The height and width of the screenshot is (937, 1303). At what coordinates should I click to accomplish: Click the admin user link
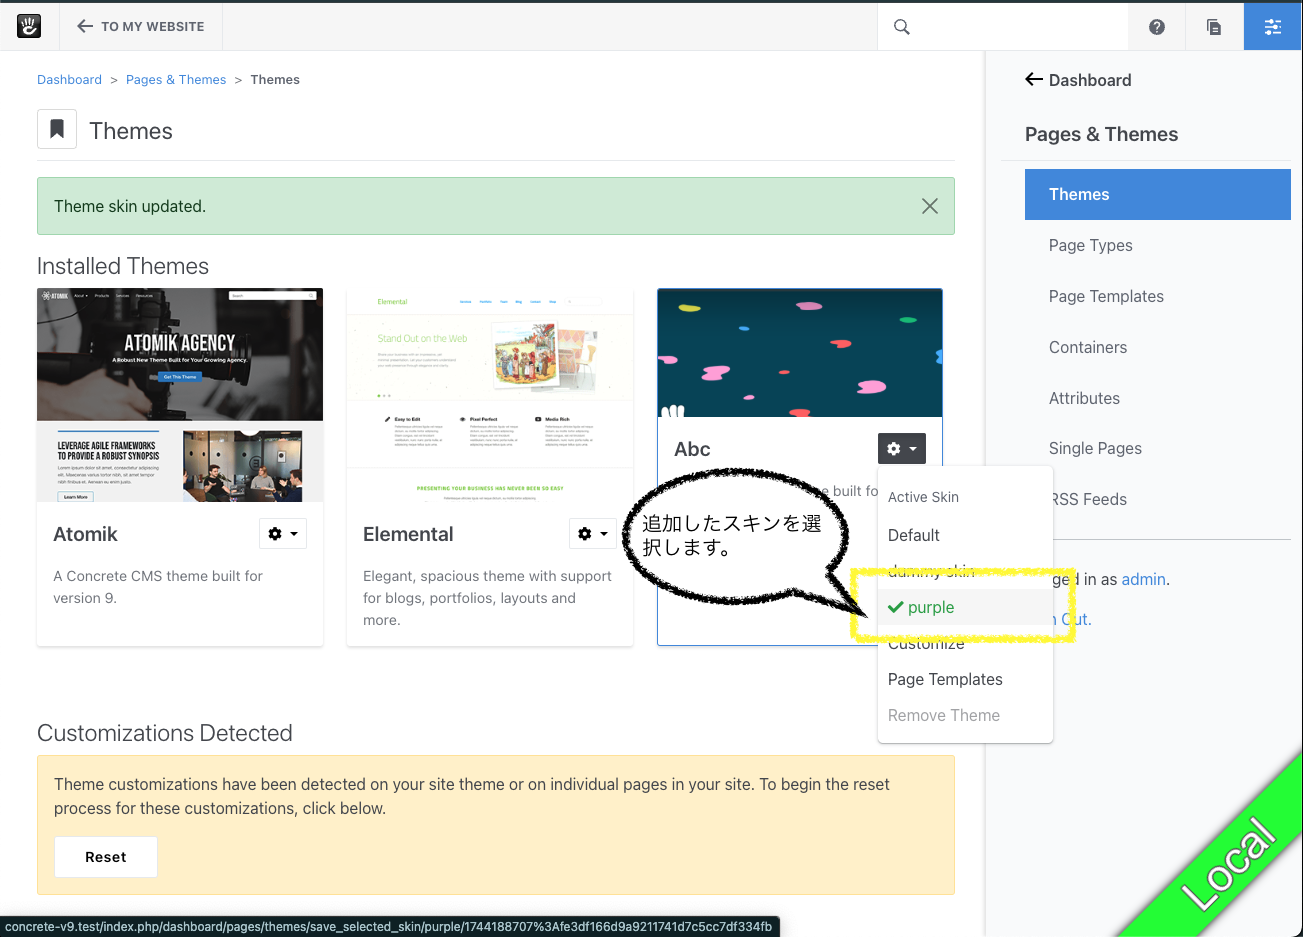coord(1143,579)
